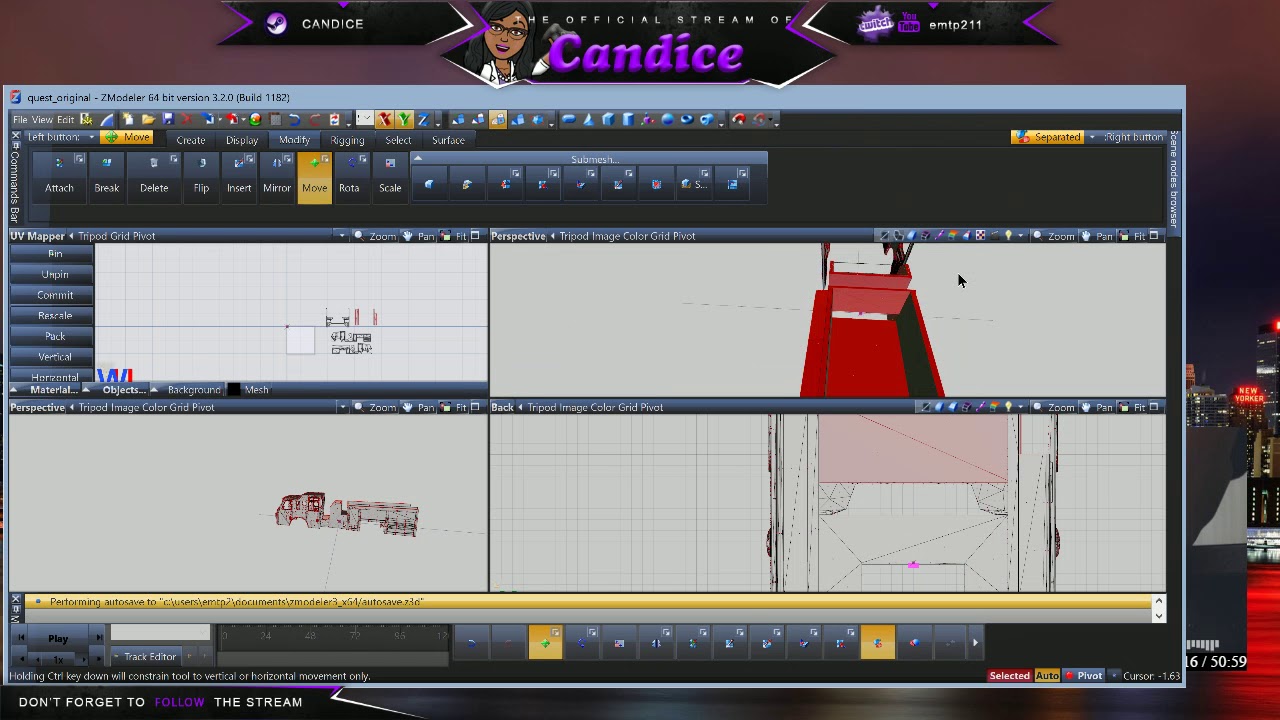Click first Submesh tool icon
The height and width of the screenshot is (720, 1280).
[x=429, y=184]
